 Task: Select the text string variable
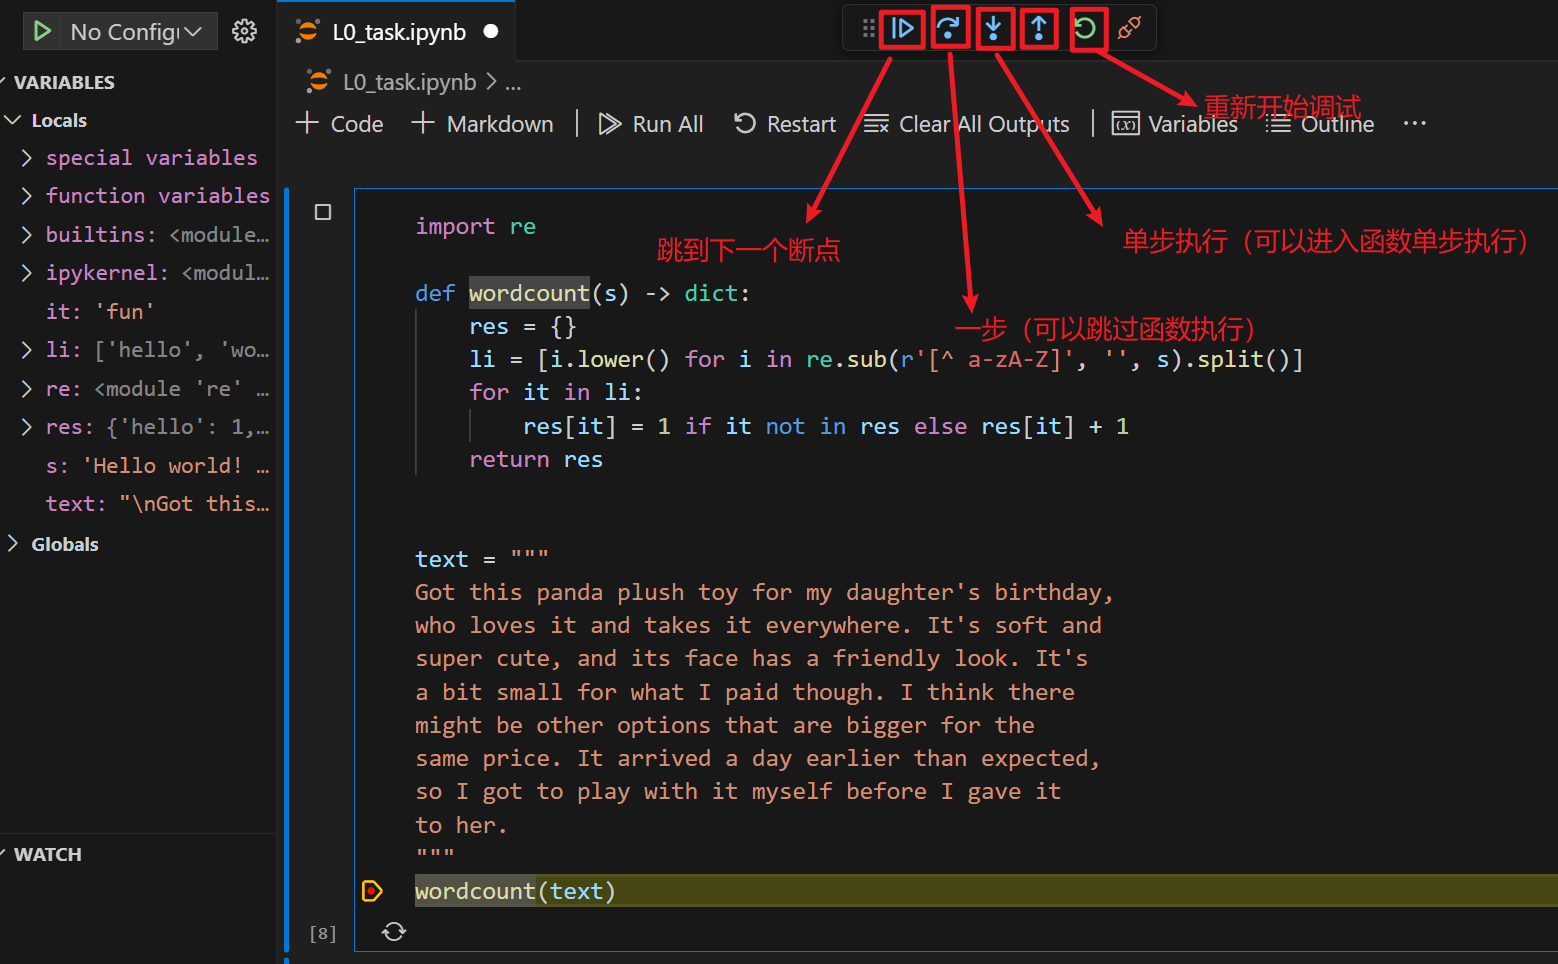138,504
